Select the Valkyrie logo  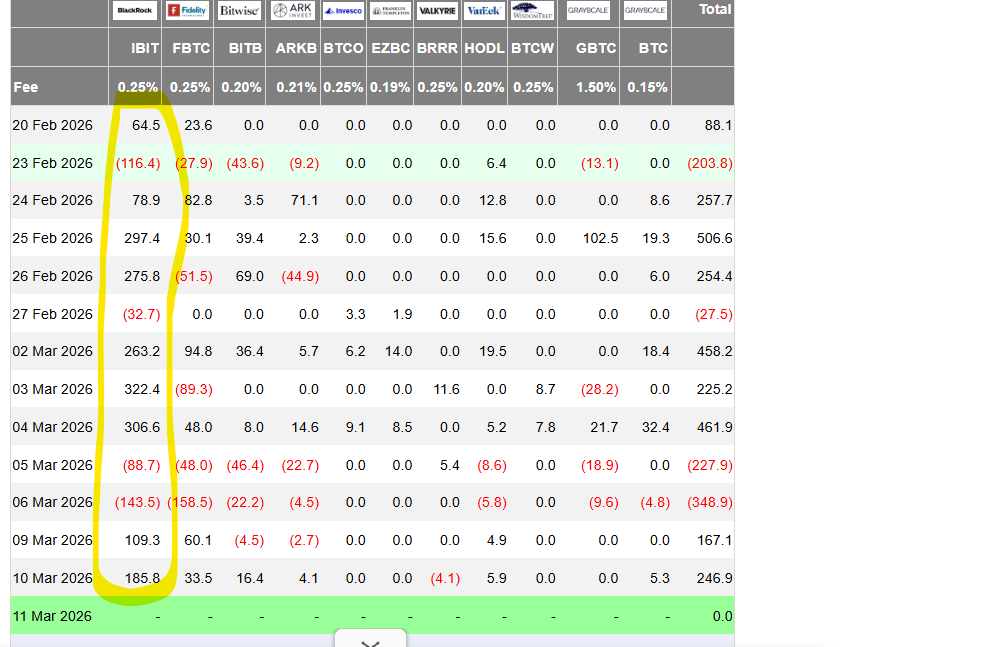[437, 11]
